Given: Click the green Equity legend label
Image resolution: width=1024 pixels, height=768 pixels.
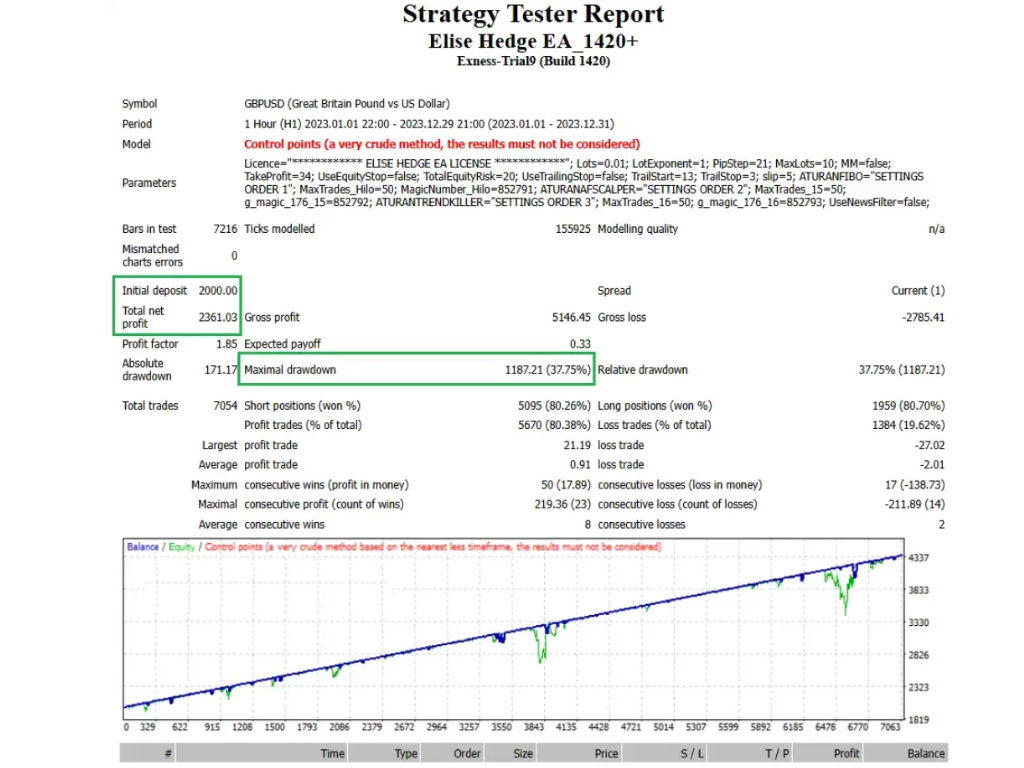Looking at the screenshot, I should coord(181,547).
